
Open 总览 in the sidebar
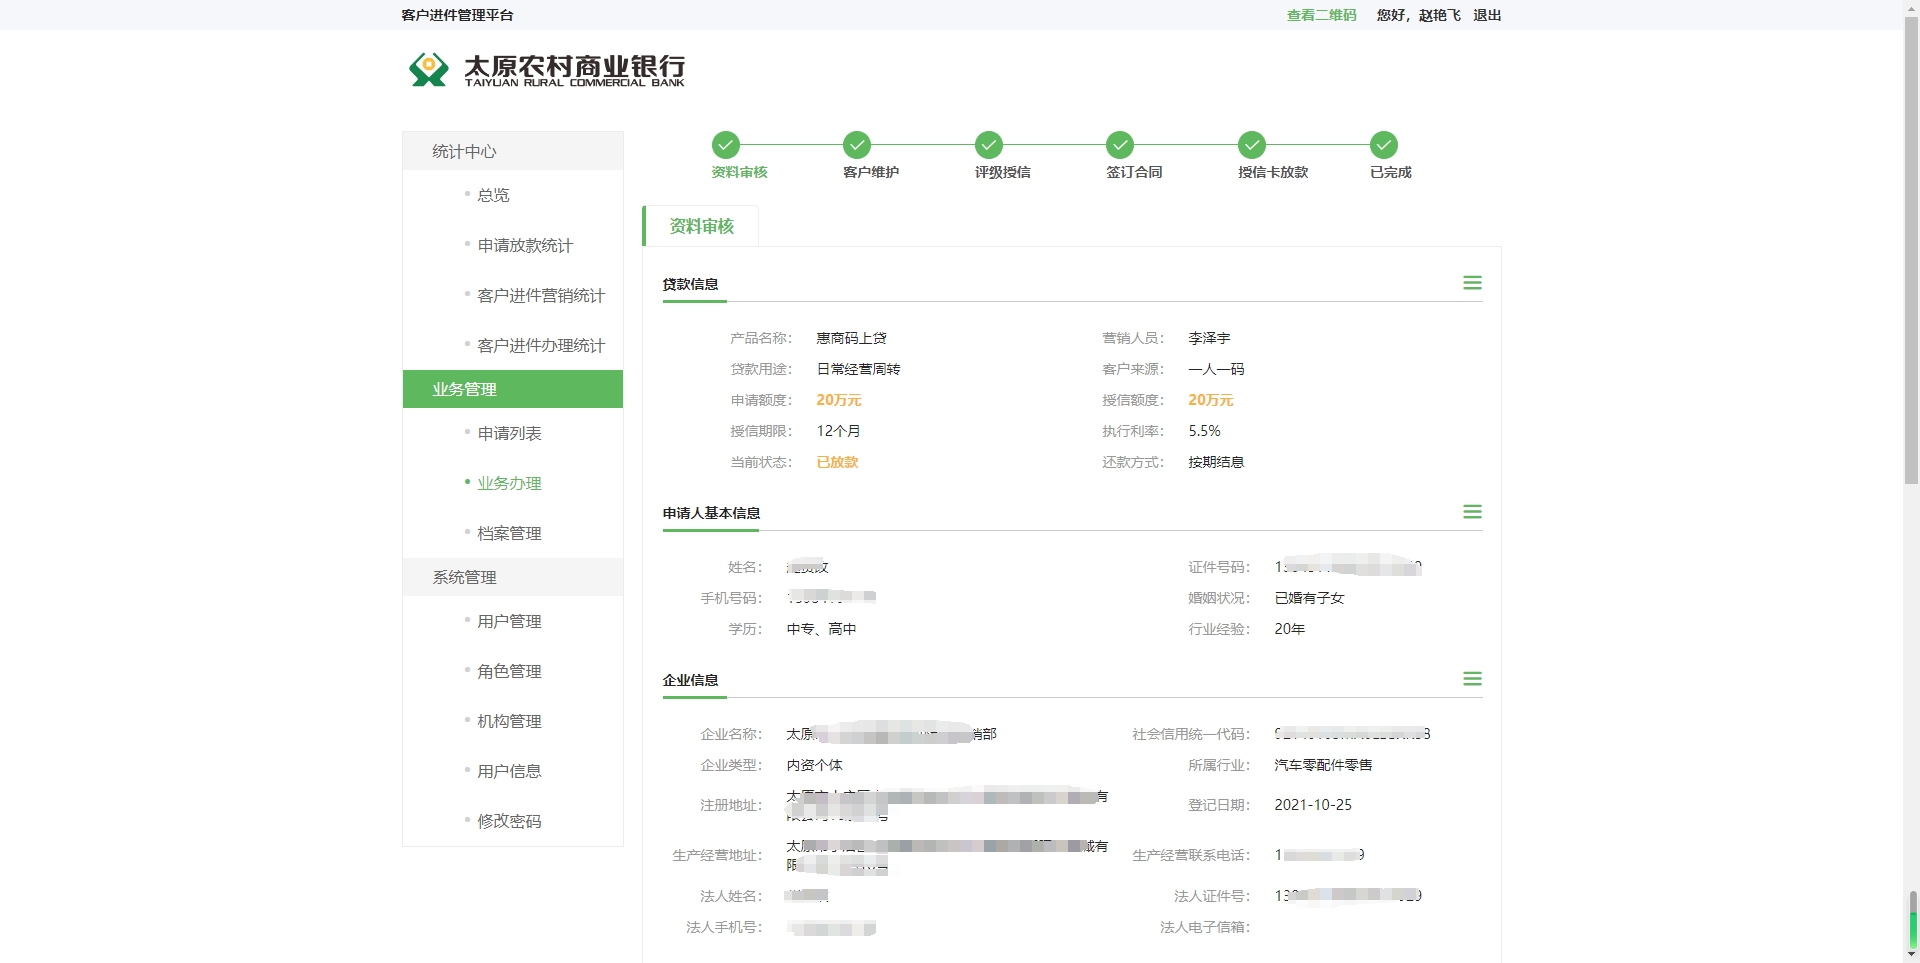(493, 195)
